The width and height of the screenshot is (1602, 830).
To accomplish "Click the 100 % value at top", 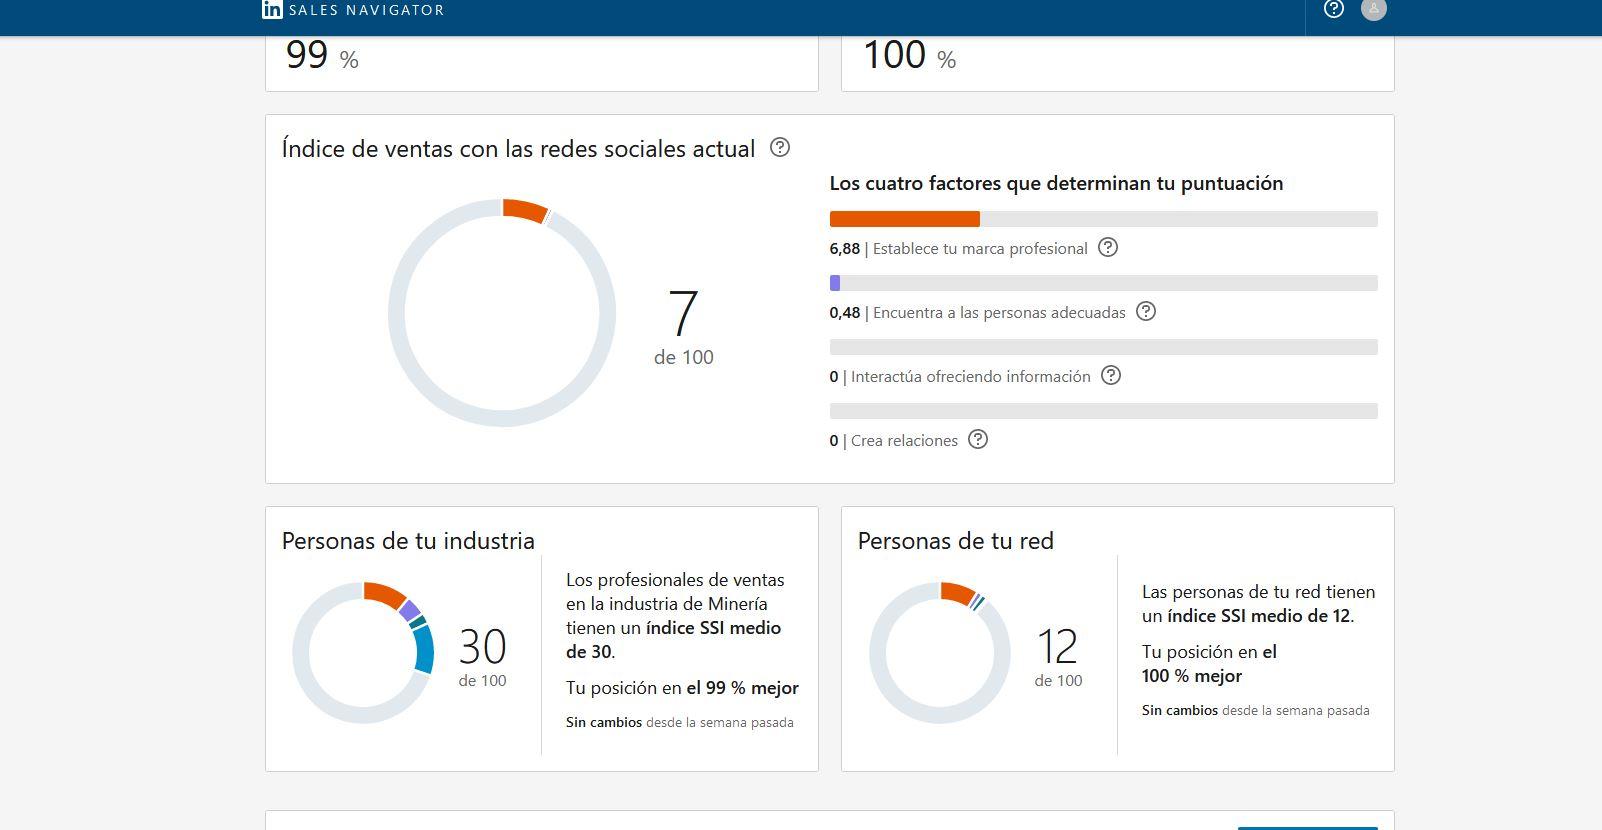I will [909, 55].
